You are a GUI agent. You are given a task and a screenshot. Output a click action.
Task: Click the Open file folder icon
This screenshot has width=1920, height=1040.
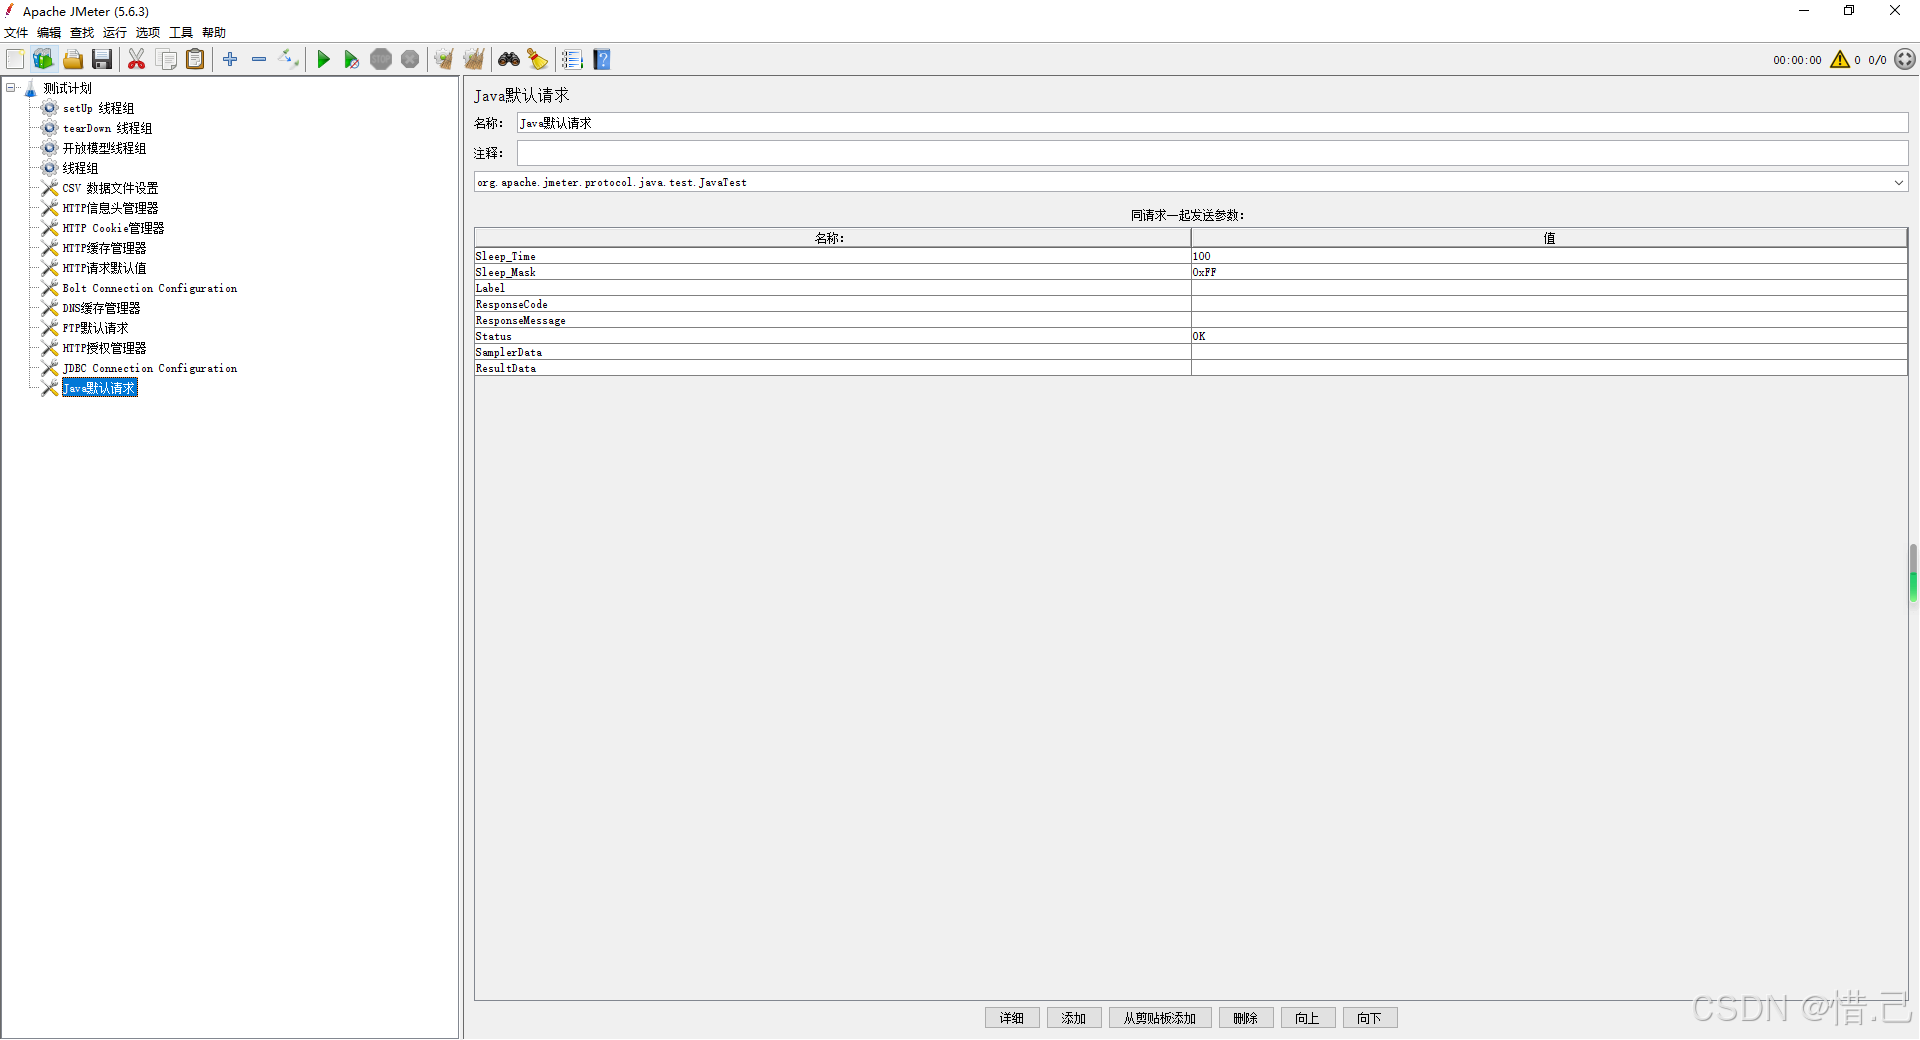click(73, 60)
